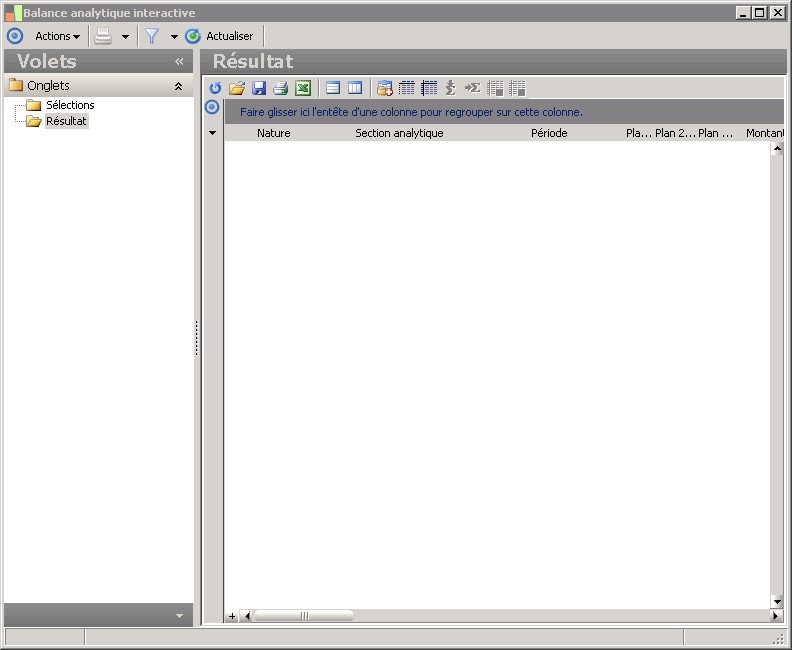Collapse the Onglets section
Image resolution: width=792 pixels, height=650 pixels.
point(178,86)
